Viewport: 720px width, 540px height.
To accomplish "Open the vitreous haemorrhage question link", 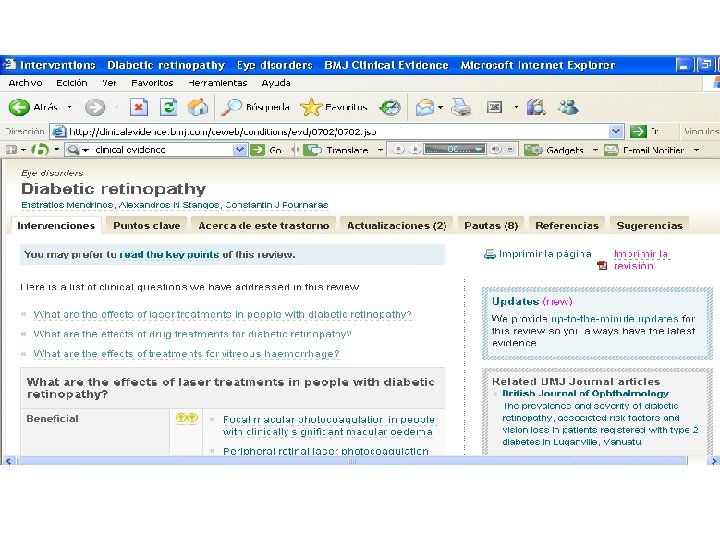I will (x=186, y=354).
